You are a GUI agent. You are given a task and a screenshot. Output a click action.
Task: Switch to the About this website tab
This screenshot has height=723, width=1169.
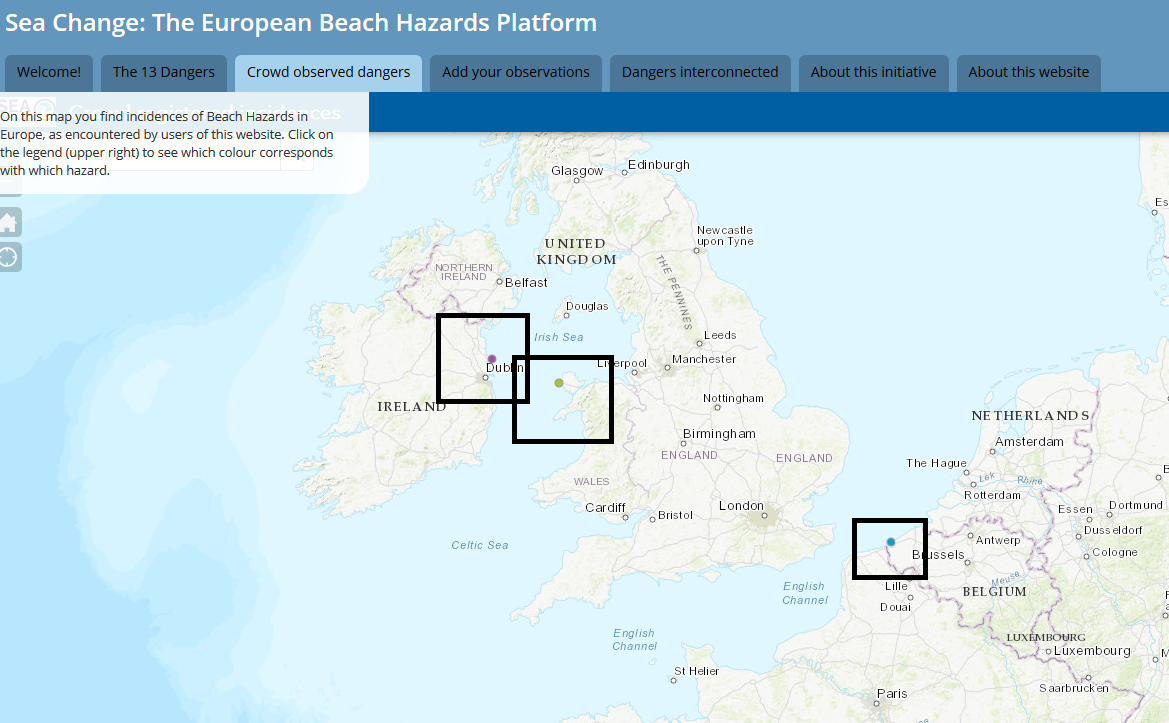coord(1028,72)
